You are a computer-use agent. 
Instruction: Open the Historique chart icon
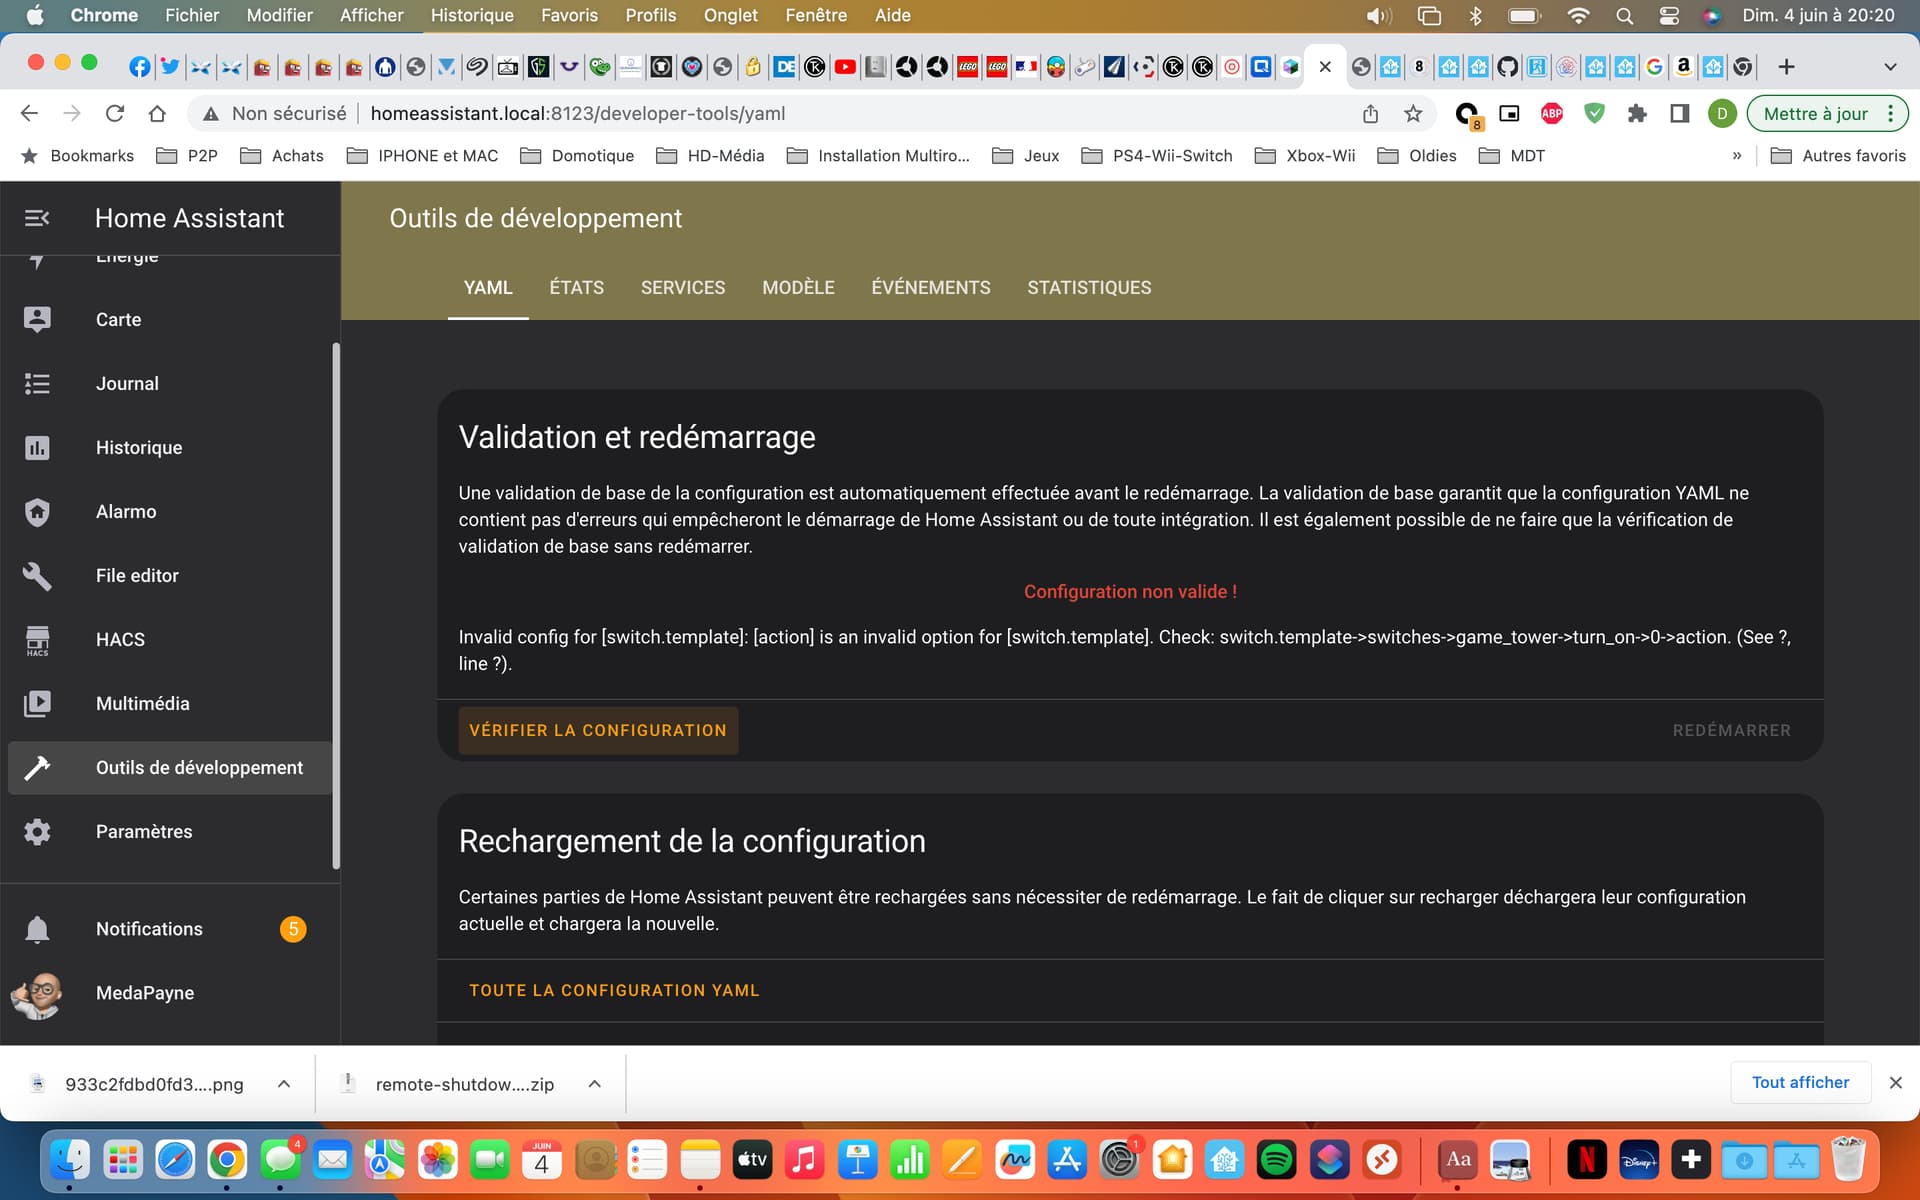(x=37, y=447)
